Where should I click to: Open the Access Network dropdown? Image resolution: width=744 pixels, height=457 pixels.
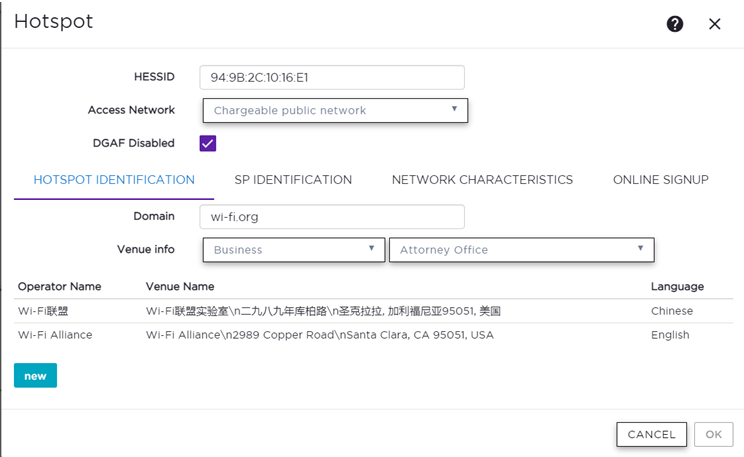click(x=335, y=110)
